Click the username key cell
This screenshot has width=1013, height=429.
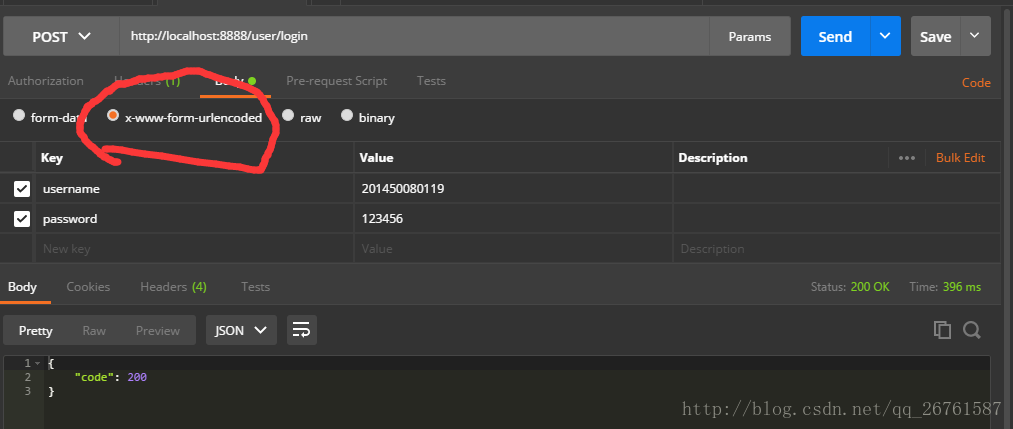194,189
